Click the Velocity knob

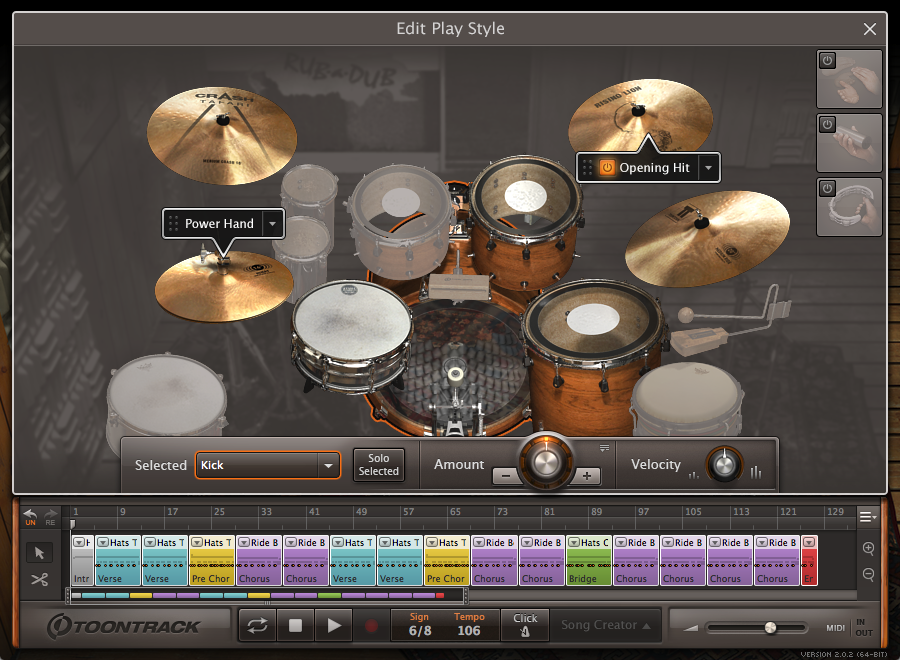724,464
